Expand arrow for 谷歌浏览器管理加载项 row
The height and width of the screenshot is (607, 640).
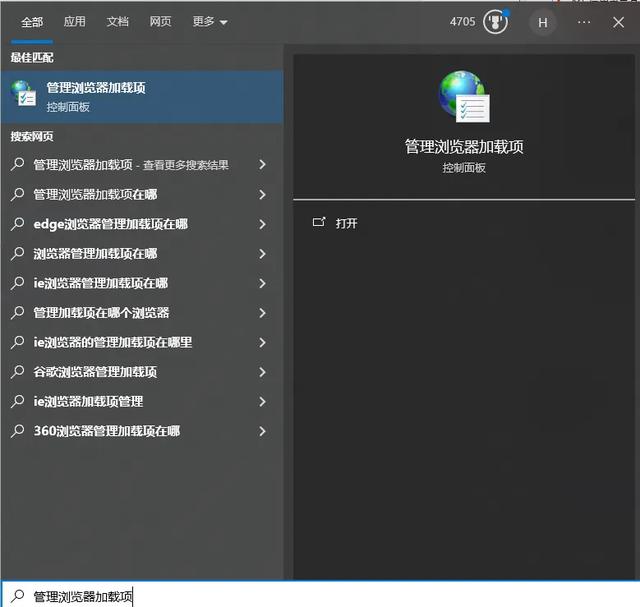(x=262, y=372)
